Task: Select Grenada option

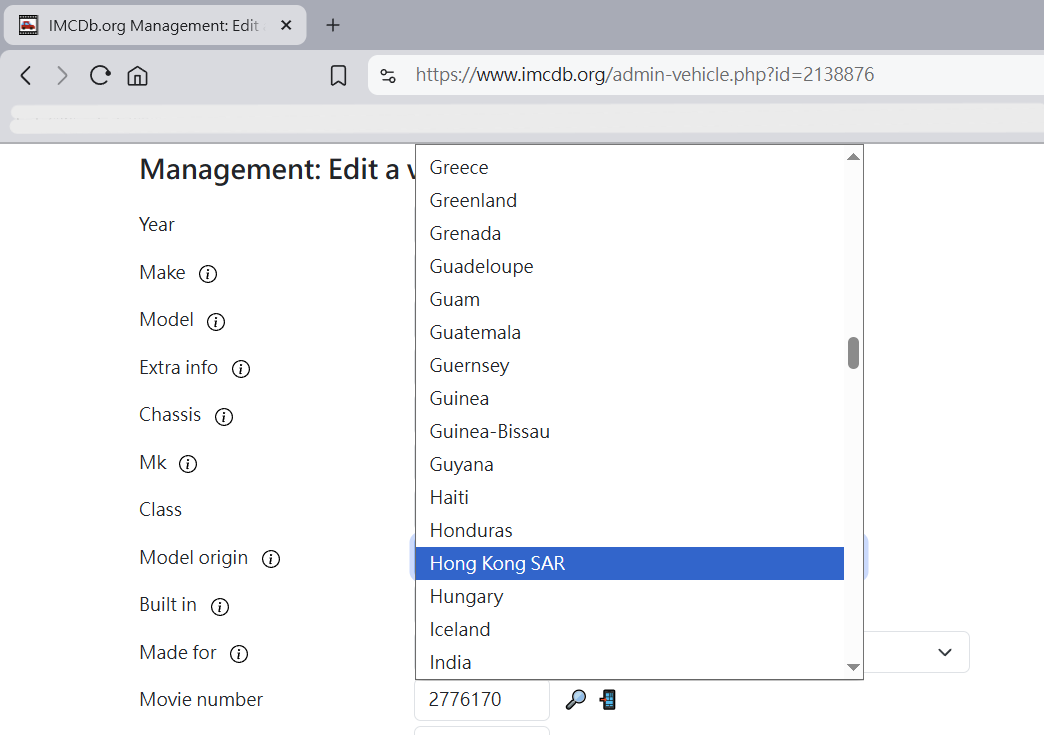Action: 630,234
